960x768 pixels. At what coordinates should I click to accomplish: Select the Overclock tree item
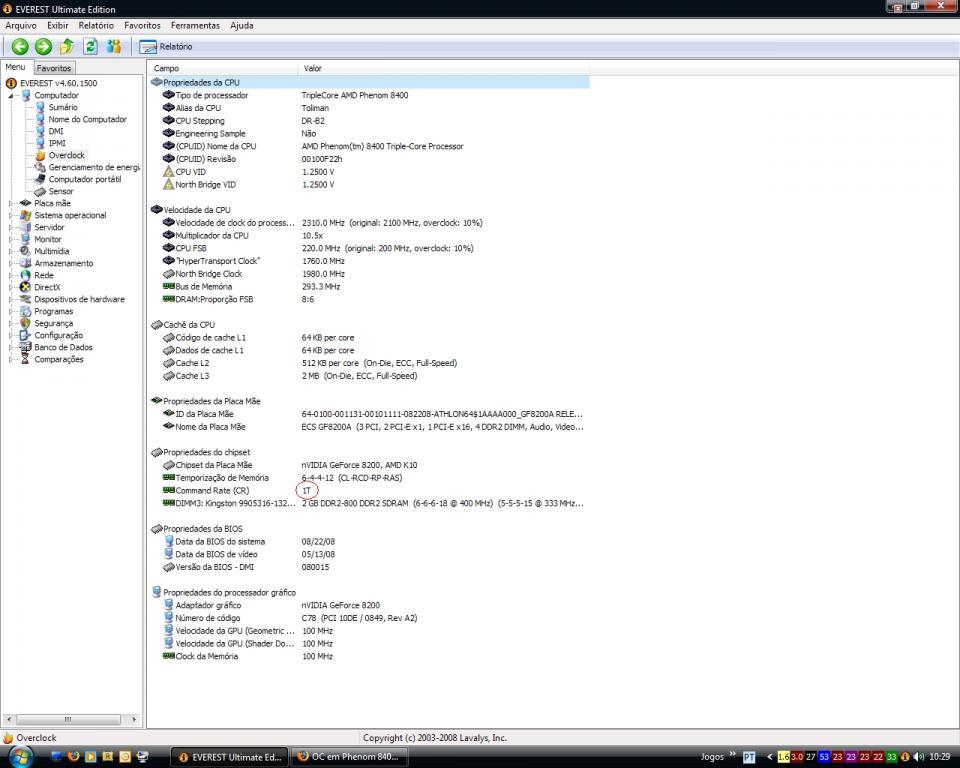[x=67, y=156]
